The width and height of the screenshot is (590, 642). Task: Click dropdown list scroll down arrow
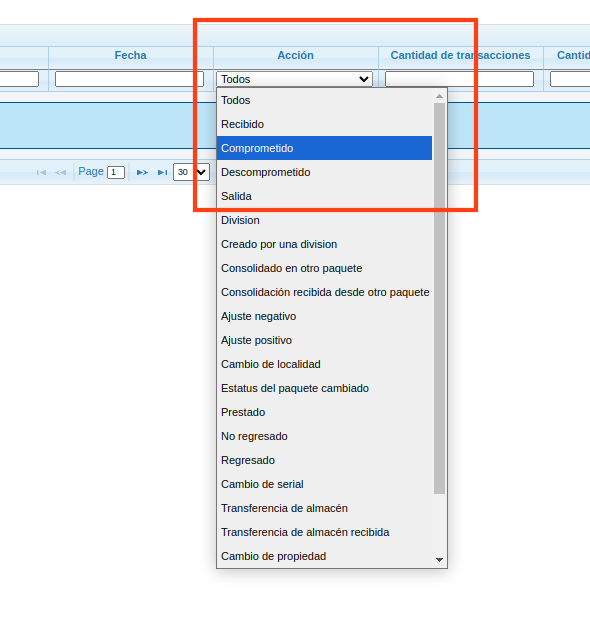(439, 560)
